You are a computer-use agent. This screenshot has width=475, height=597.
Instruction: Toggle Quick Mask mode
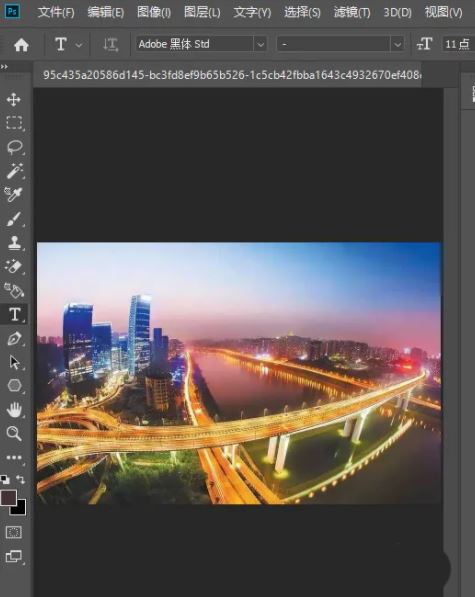click(x=13, y=532)
